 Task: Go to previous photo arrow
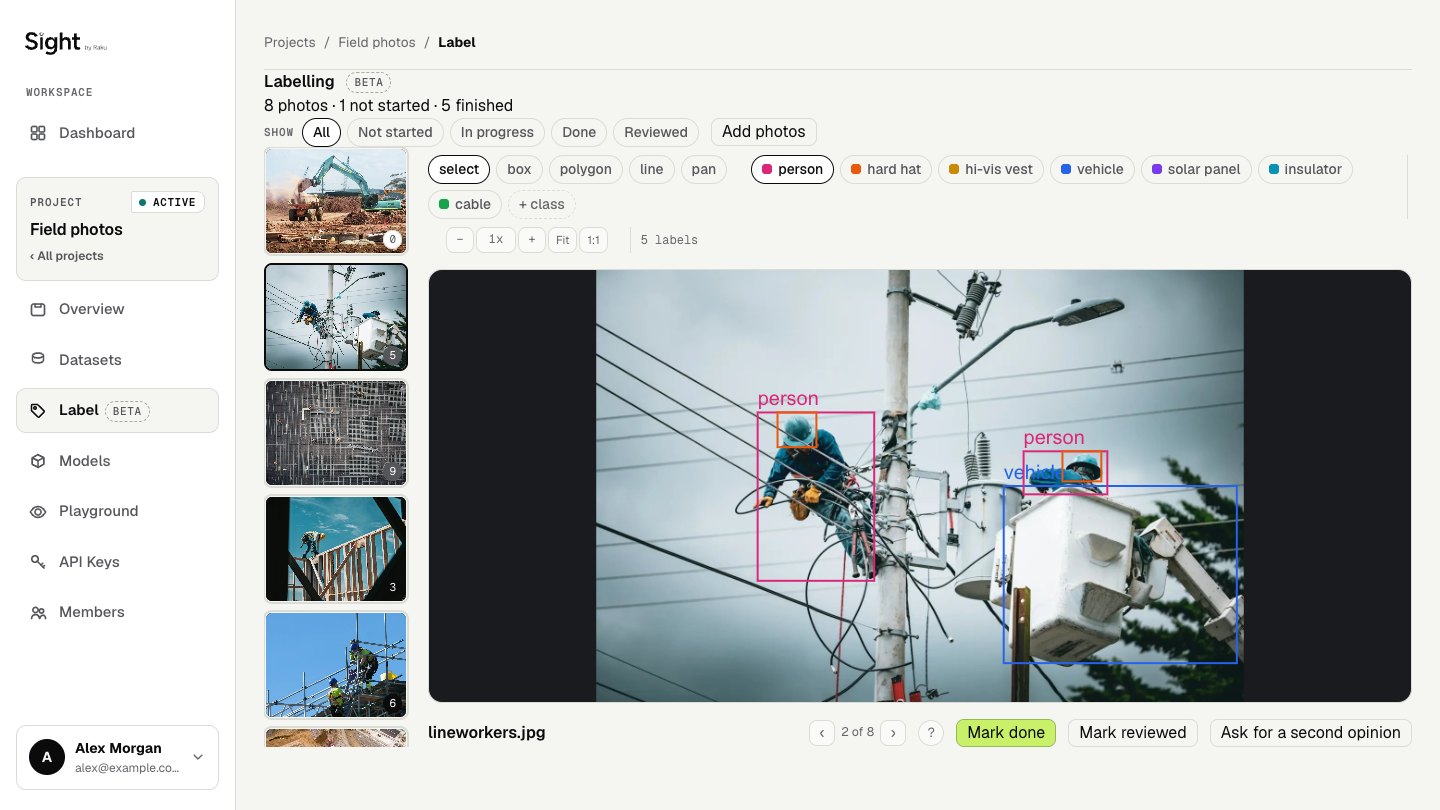[822, 733]
